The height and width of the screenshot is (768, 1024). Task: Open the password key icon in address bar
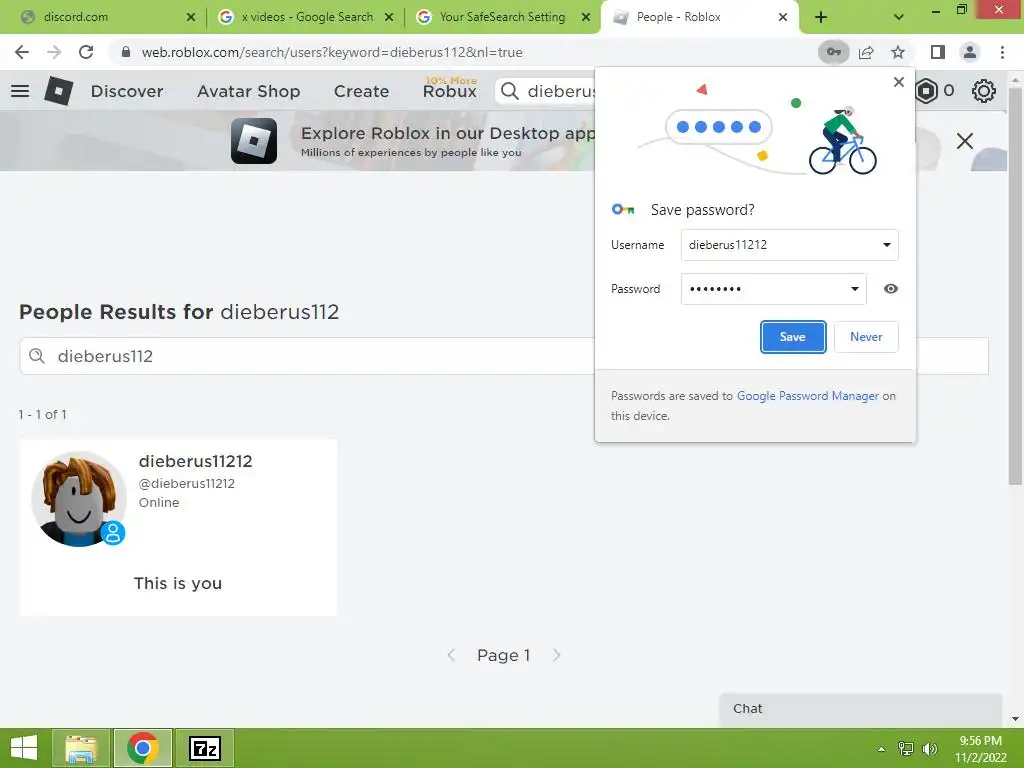point(833,52)
